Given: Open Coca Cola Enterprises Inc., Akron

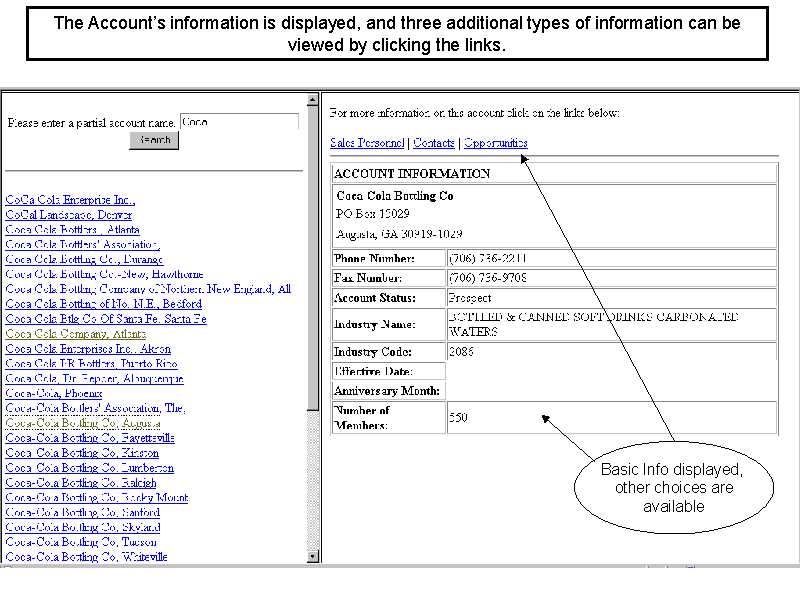Looking at the screenshot, I should [88, 349].
